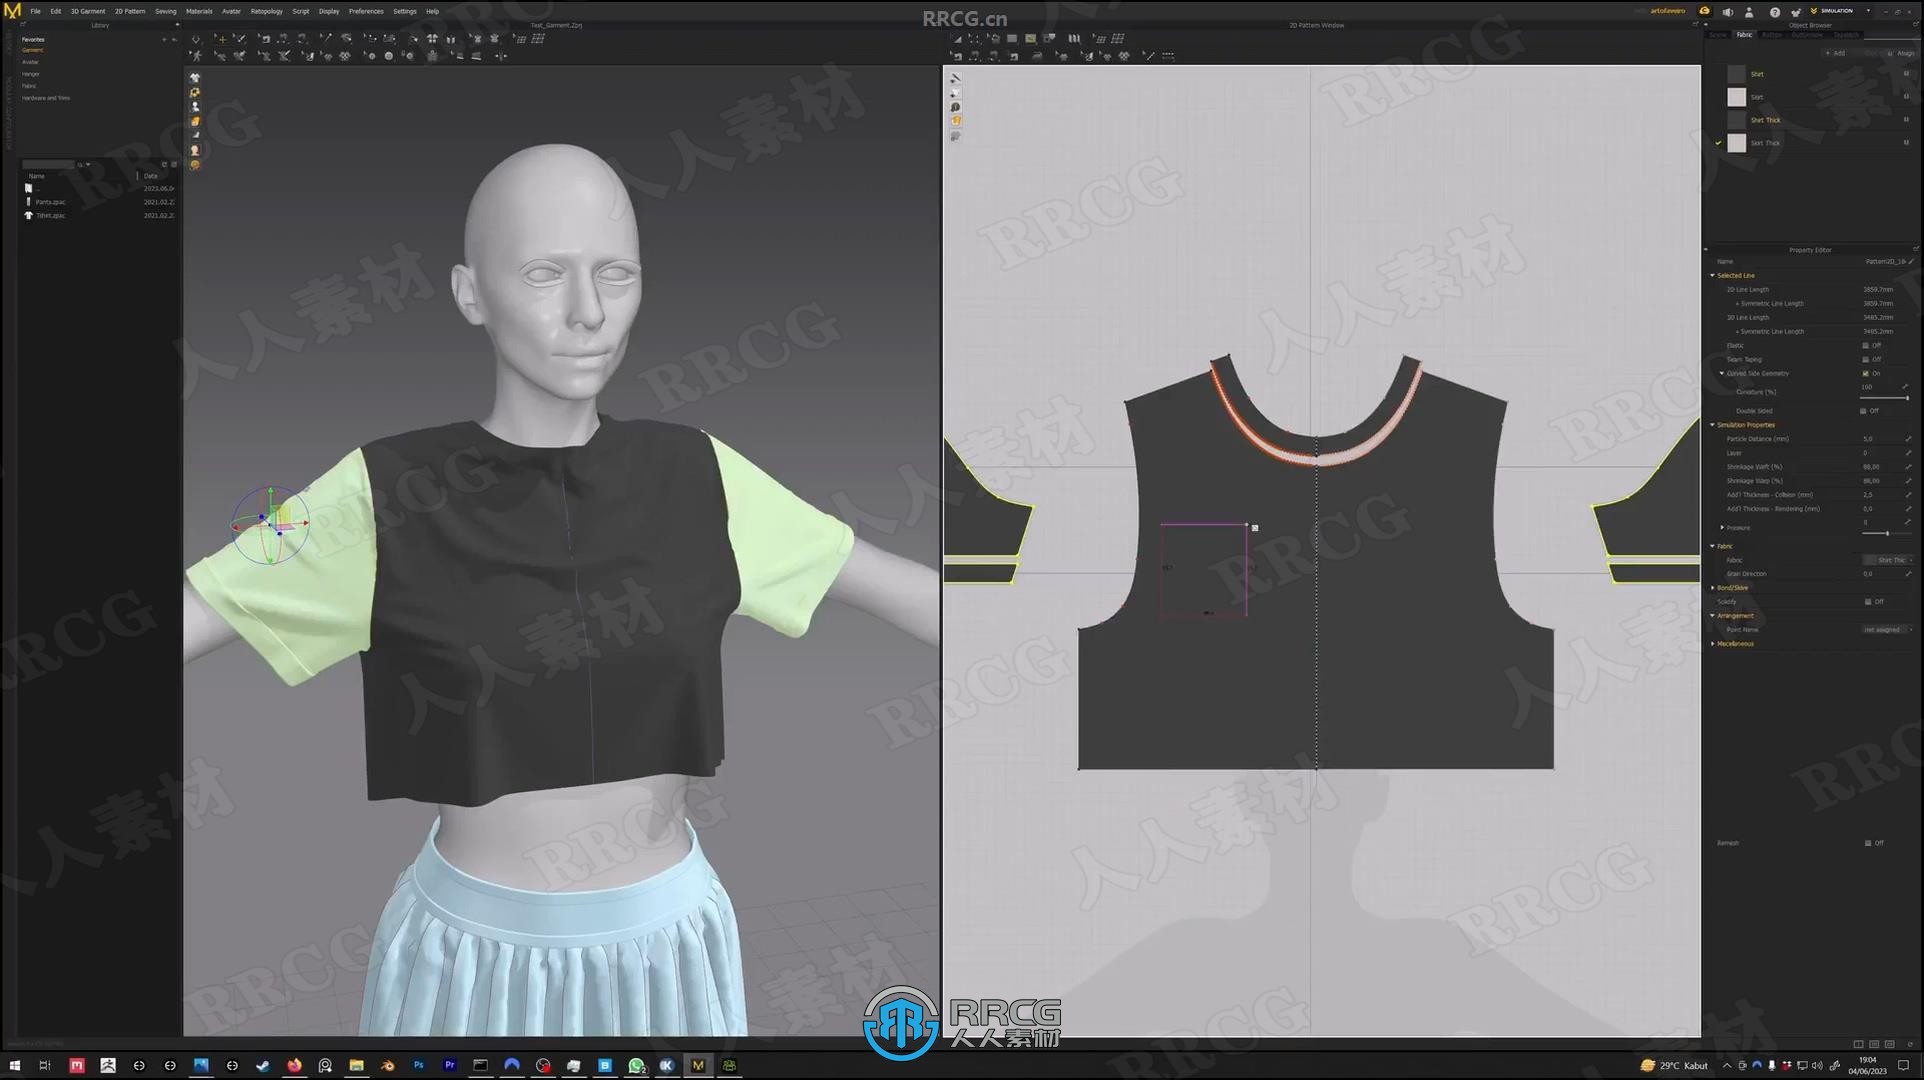
Task: Click the user profile icon in top right
Action: click(1749, 12)
